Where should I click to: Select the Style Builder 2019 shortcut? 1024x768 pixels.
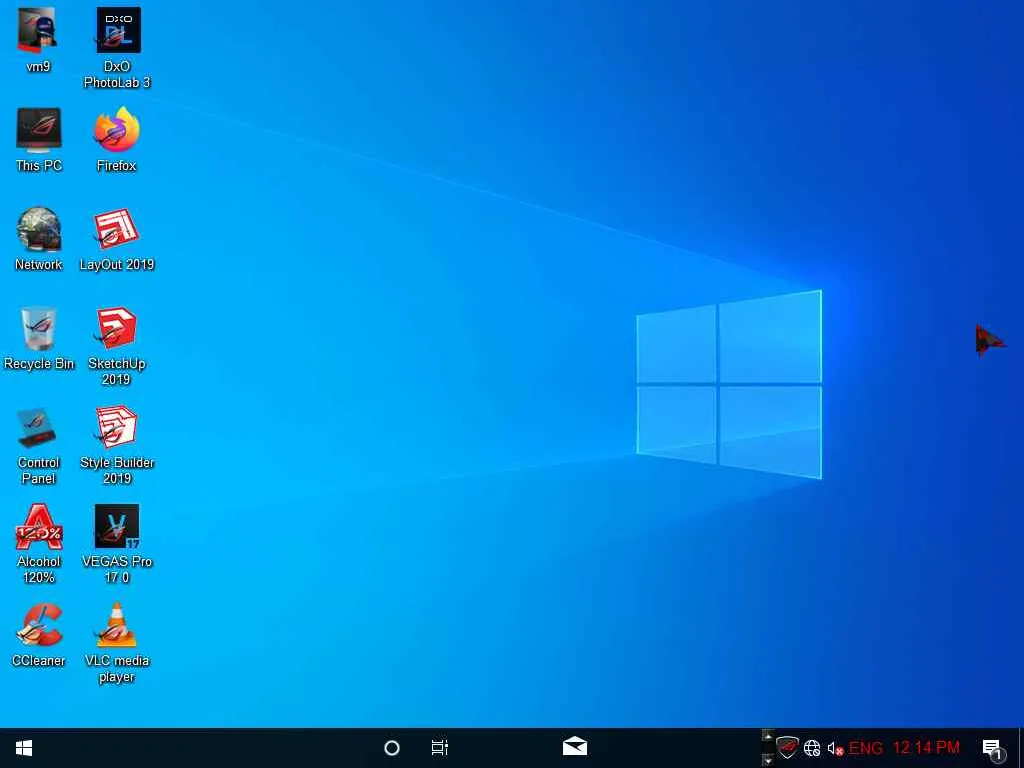point(117,445)
